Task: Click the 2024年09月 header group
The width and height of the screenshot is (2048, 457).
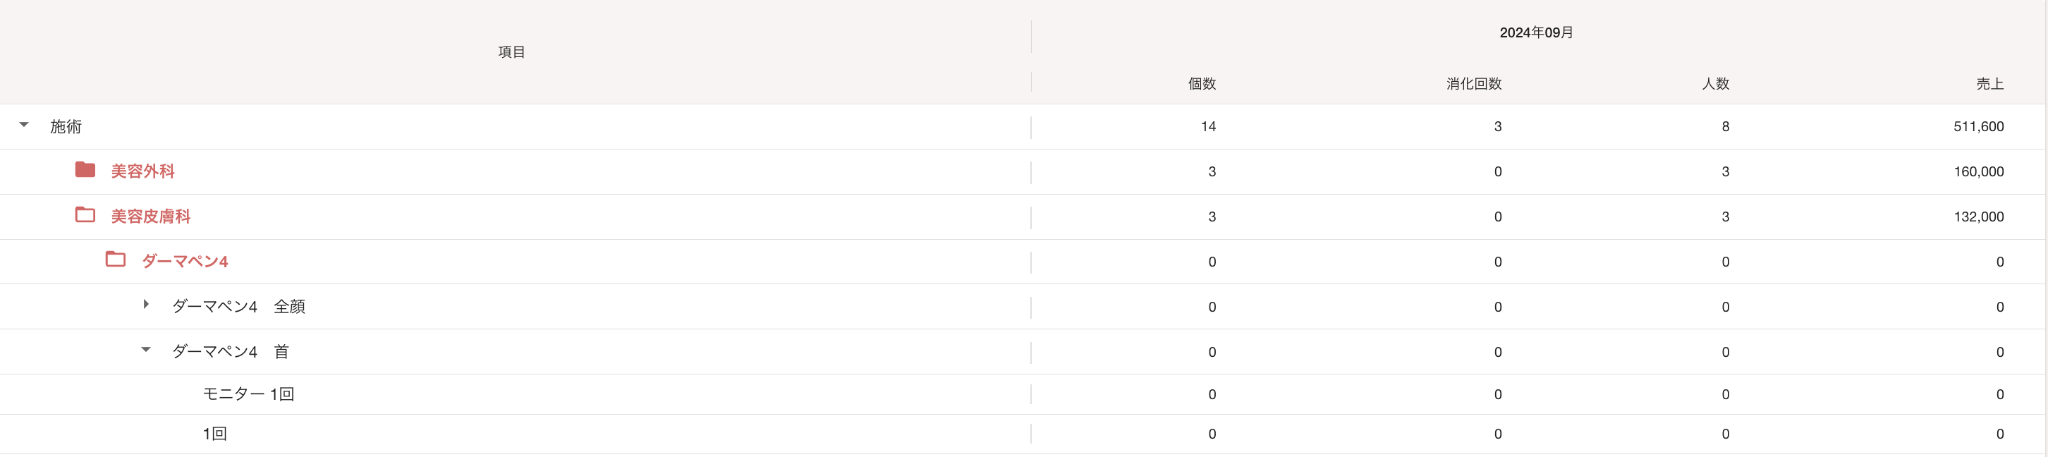Action: tap(1536, 33)
